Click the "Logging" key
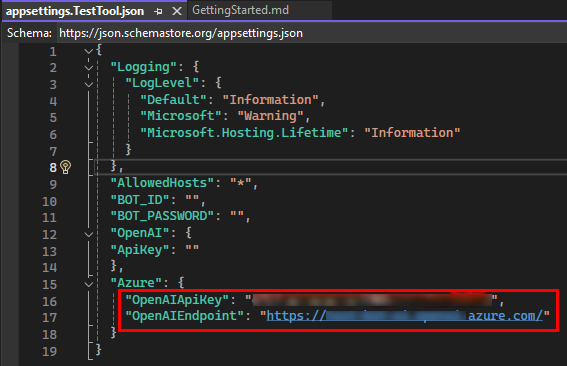Image resolution: width=567 pixels, height=366 pixels. 143,67
